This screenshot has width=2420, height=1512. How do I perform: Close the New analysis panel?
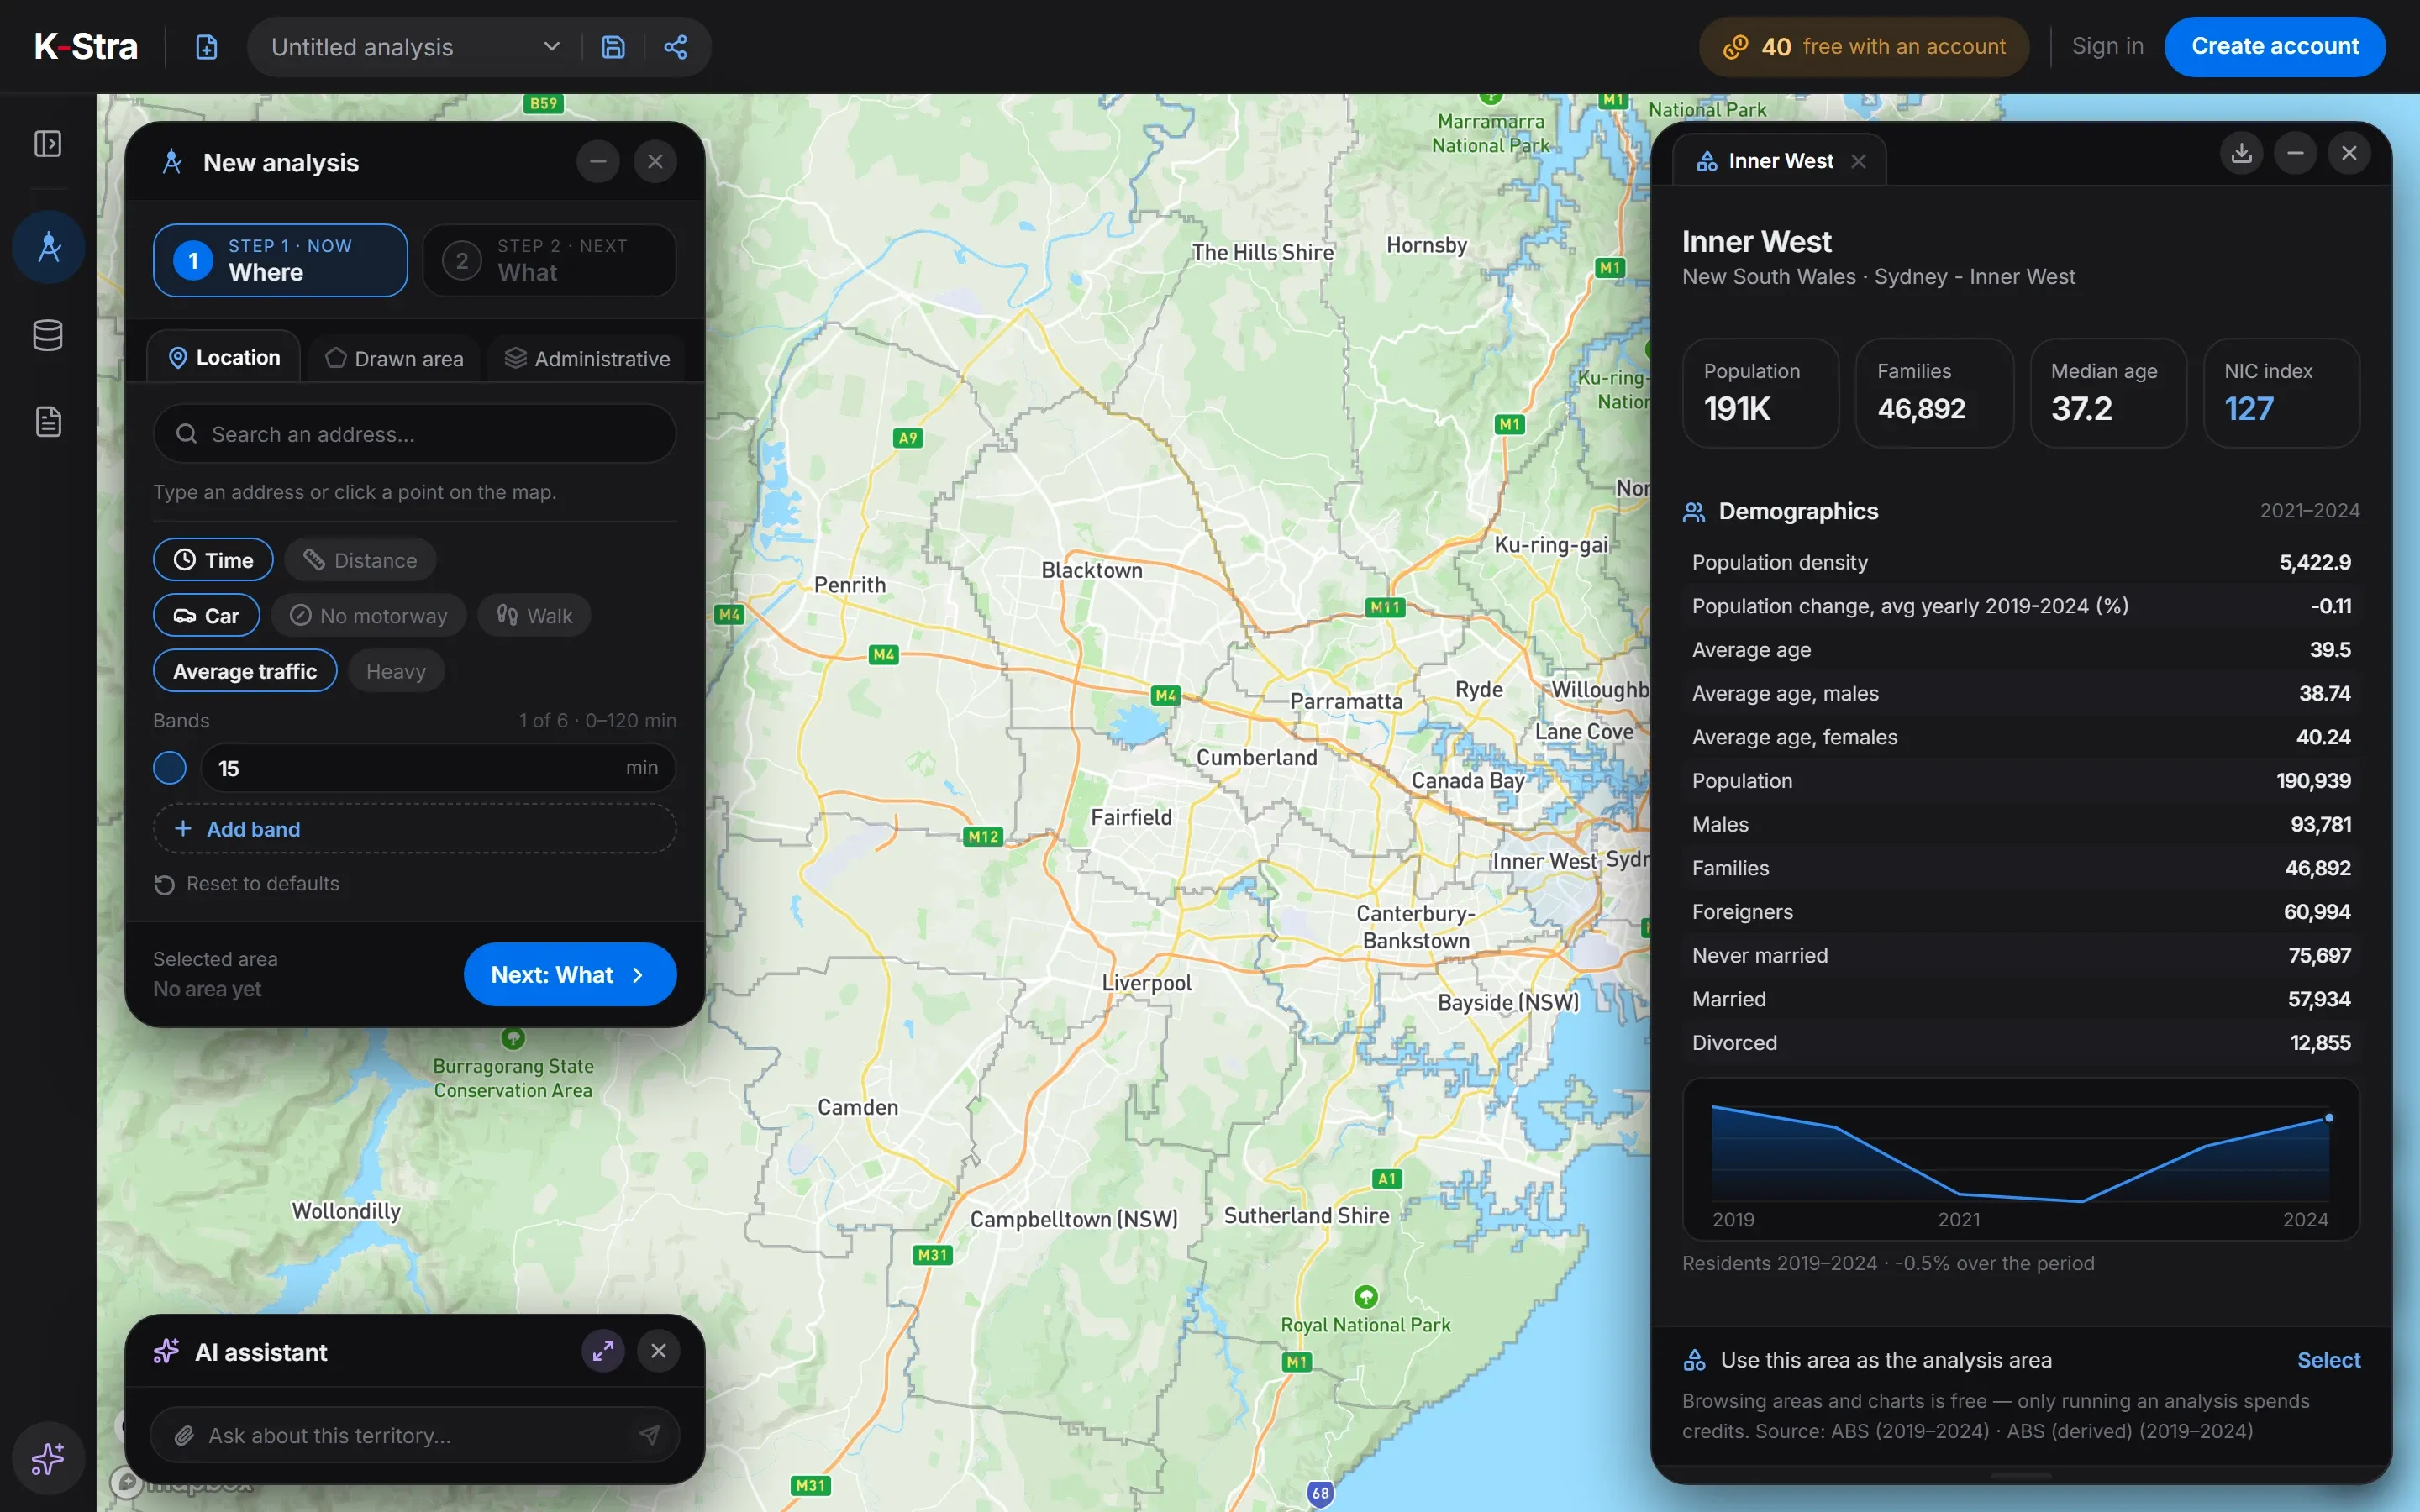pos(655,161)
